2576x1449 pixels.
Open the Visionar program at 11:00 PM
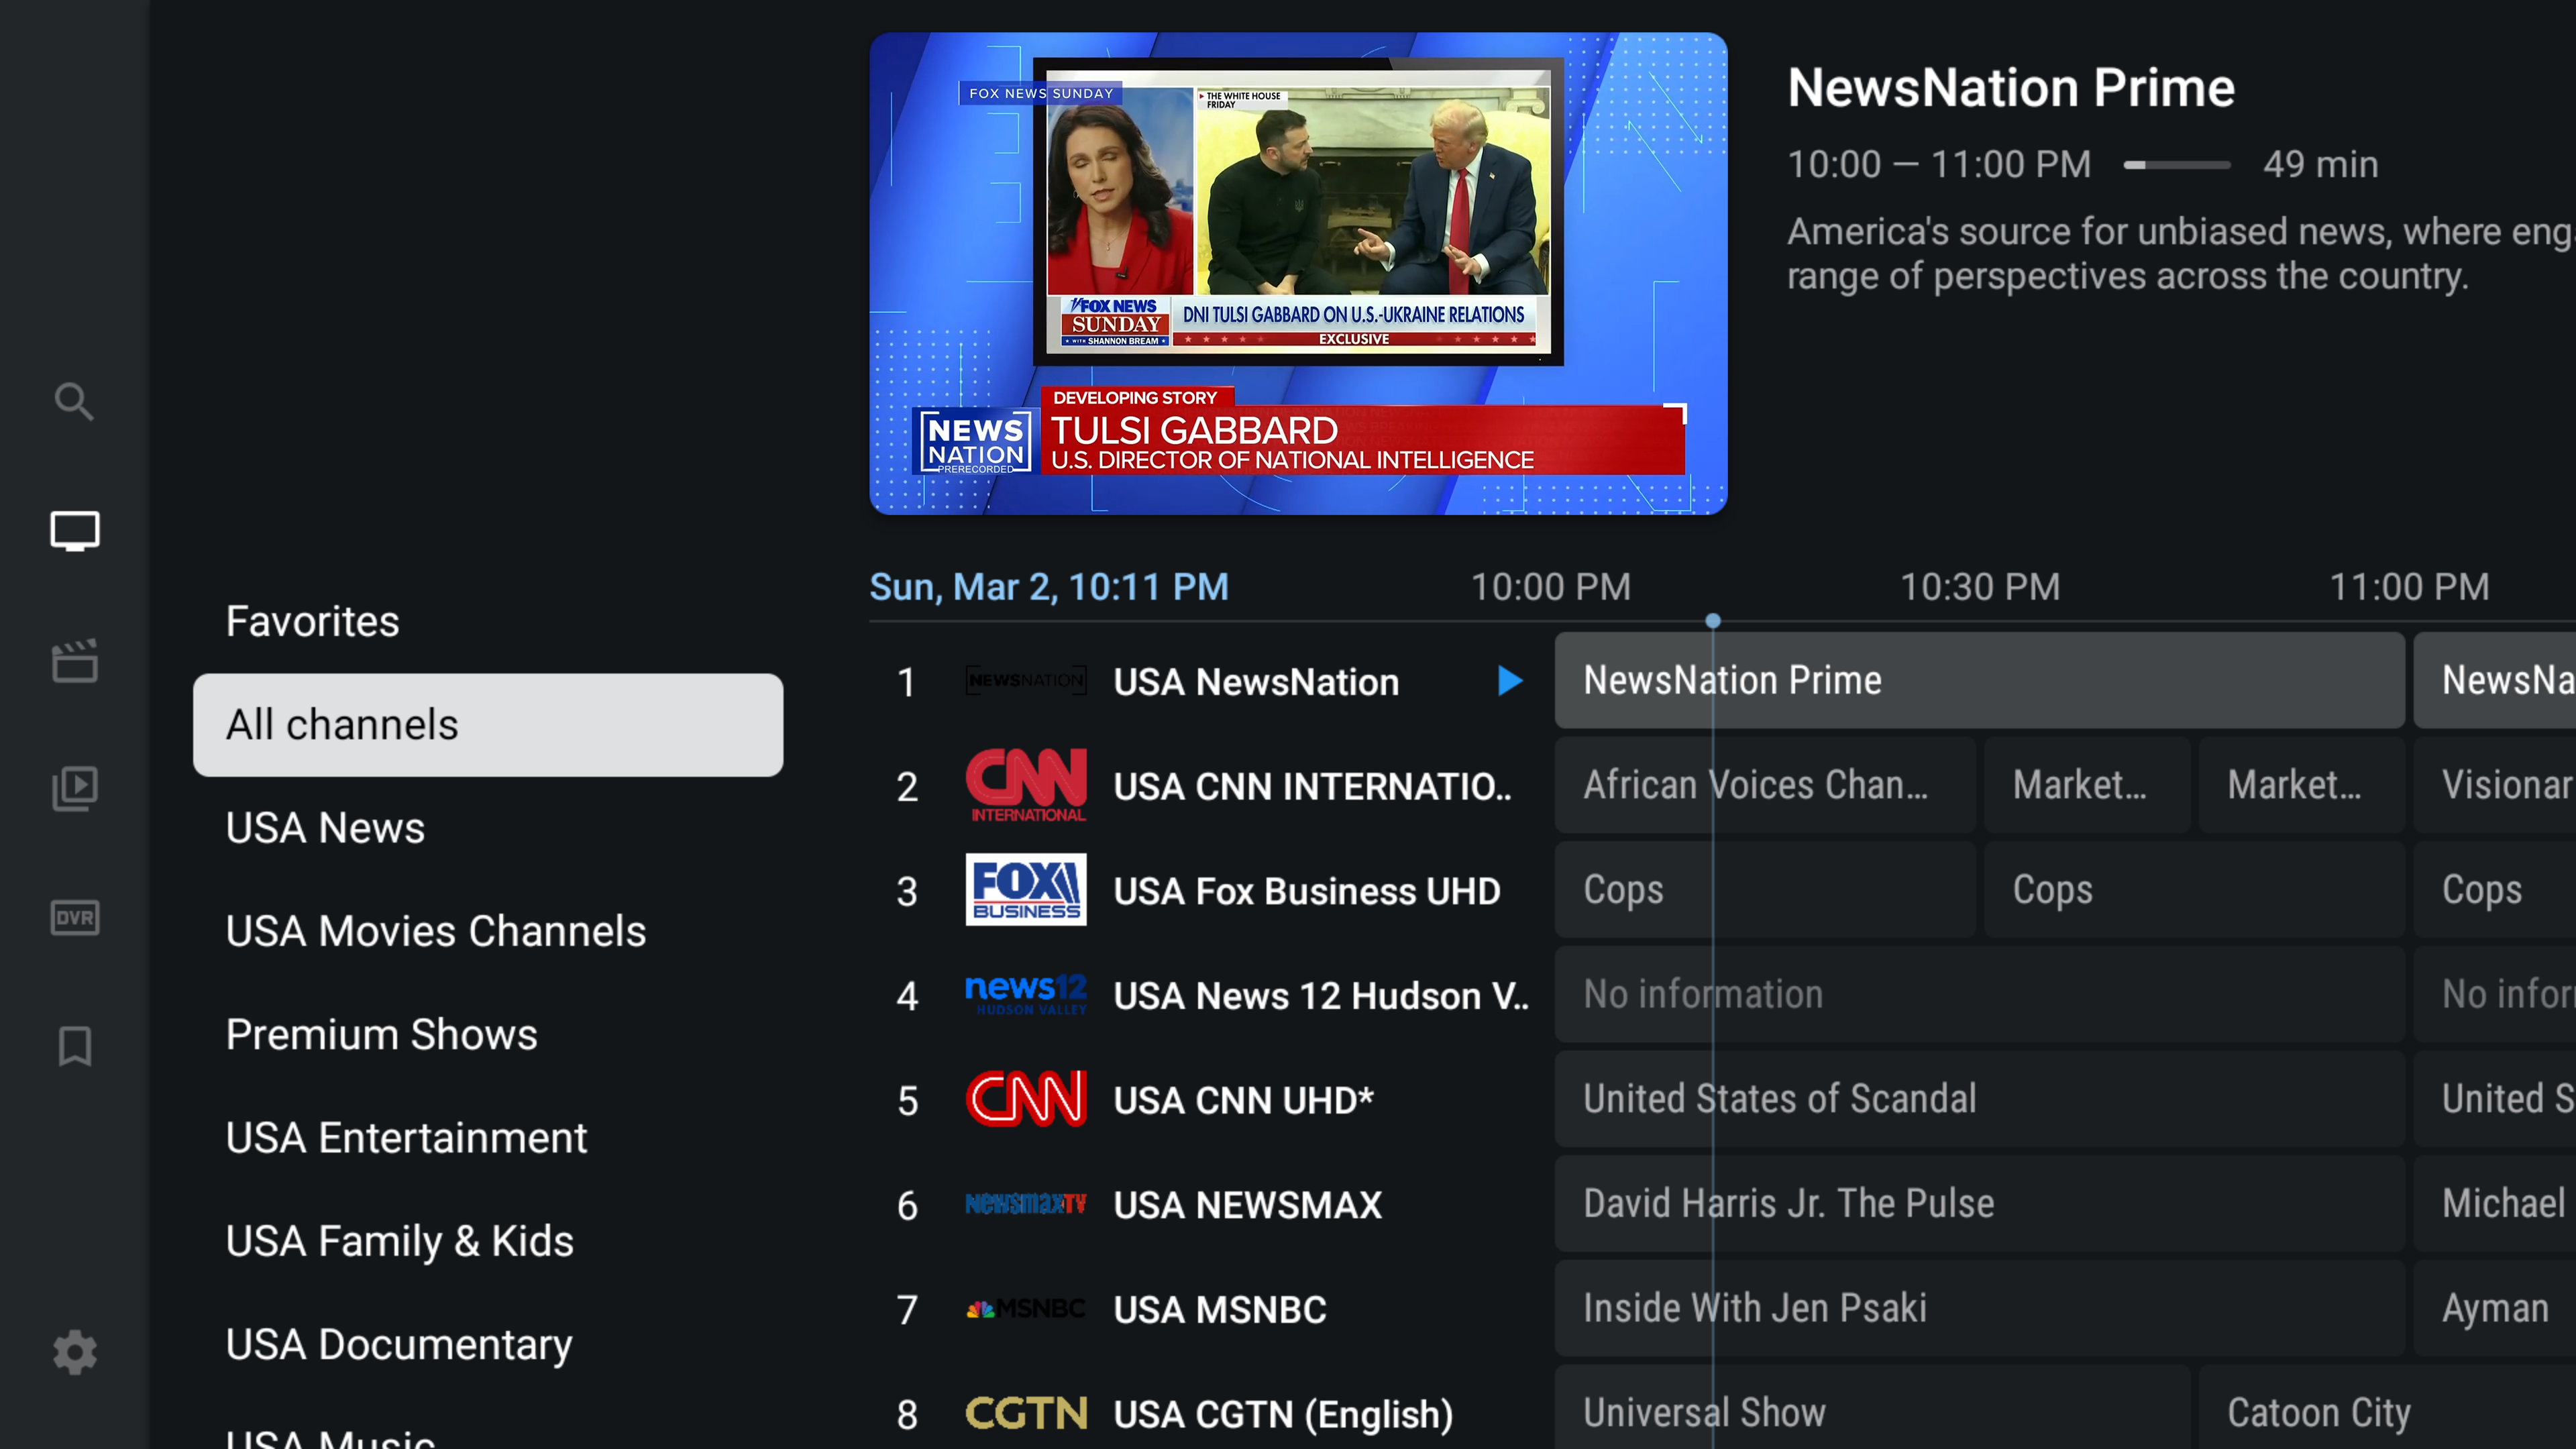[2495, 785]
